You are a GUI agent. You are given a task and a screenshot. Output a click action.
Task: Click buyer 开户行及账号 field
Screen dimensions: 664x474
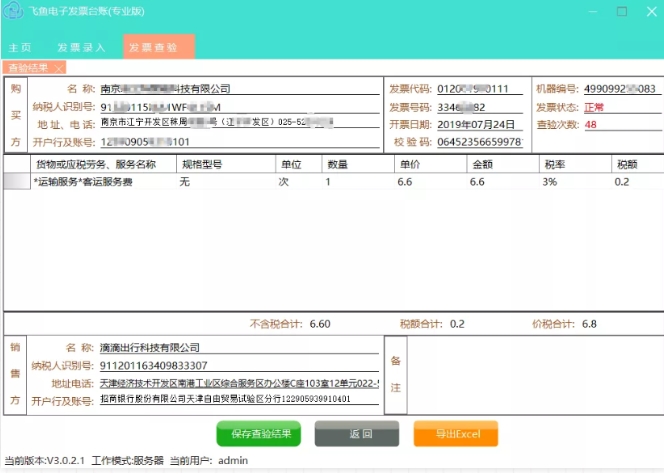(x=240, y=142)
